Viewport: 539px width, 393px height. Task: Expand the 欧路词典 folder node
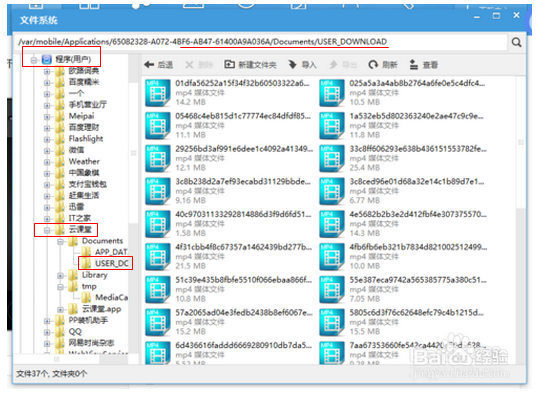pos(47,72)
